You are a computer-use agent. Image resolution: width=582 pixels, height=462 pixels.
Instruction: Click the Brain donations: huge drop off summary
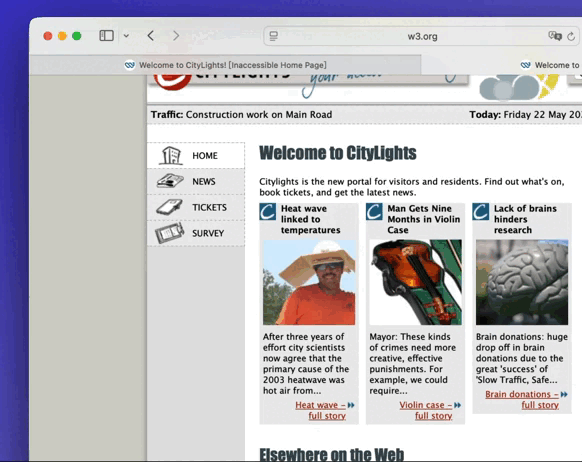tap(522, 358)
